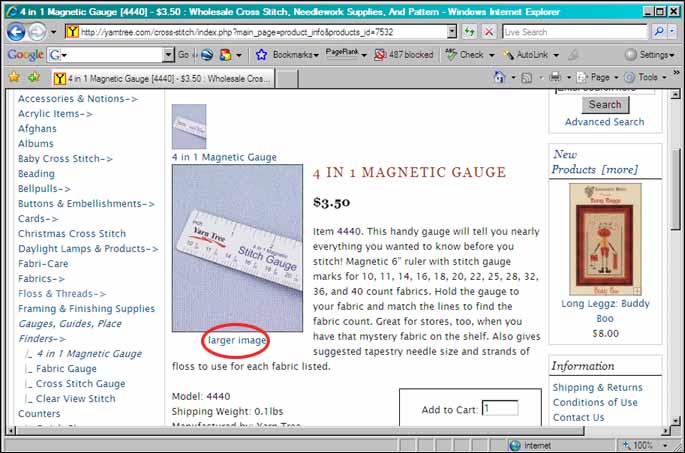Expand the AutoLink dropdown arrow

[556, 55]
